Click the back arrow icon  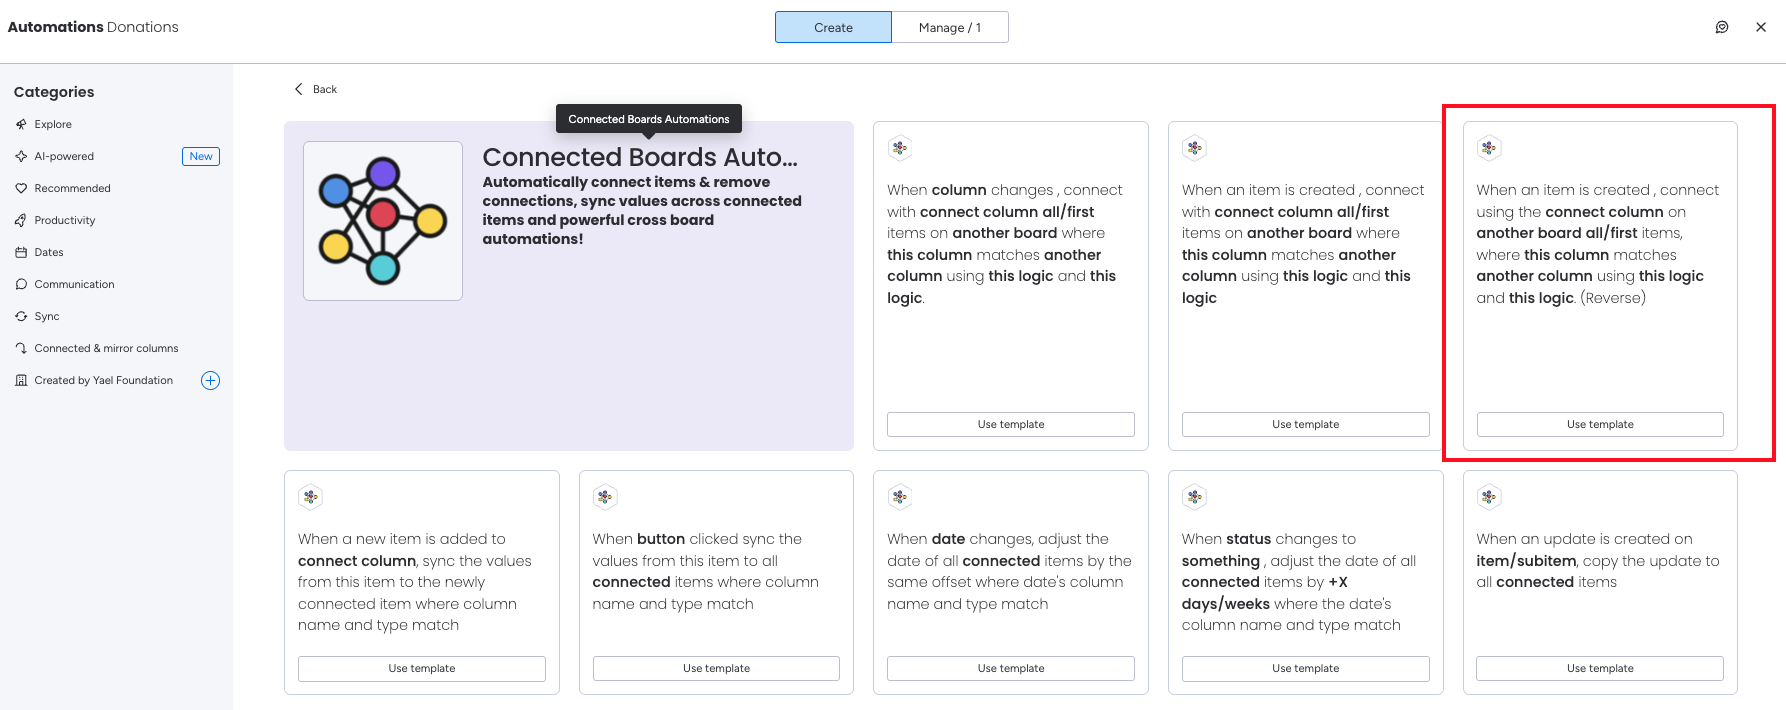pyautogui.click(x=298, y=89)
